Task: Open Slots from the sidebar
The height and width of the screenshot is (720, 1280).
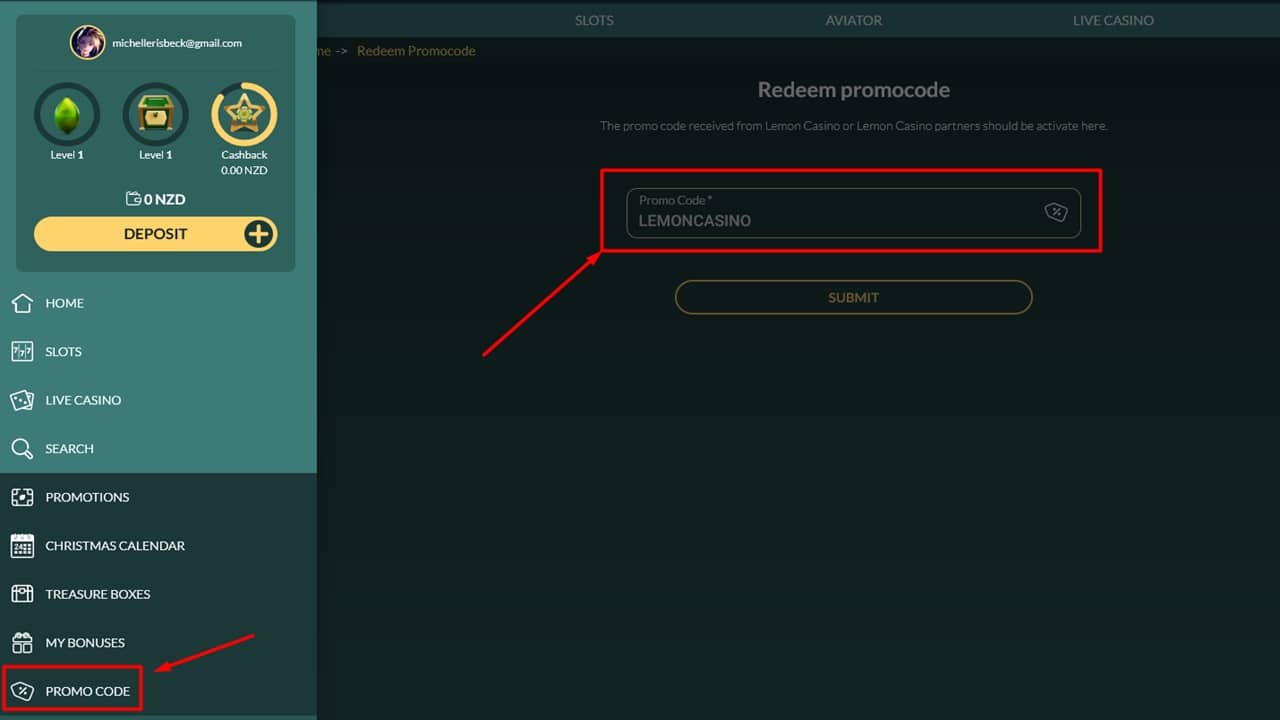Action: click(63, 352)
